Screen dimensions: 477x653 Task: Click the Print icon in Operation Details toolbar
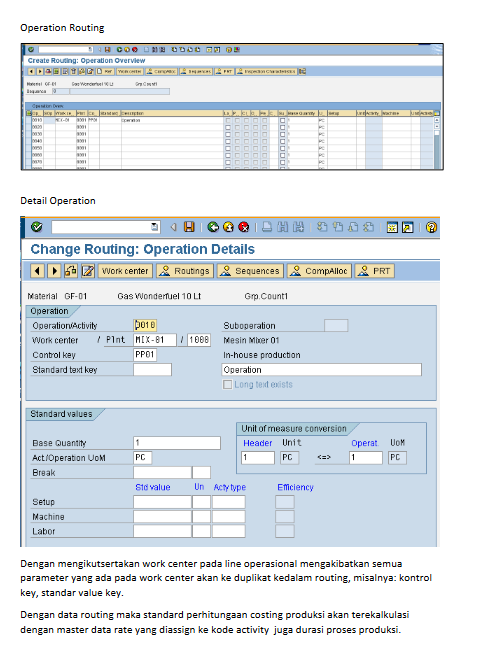[x=267, y=227]
